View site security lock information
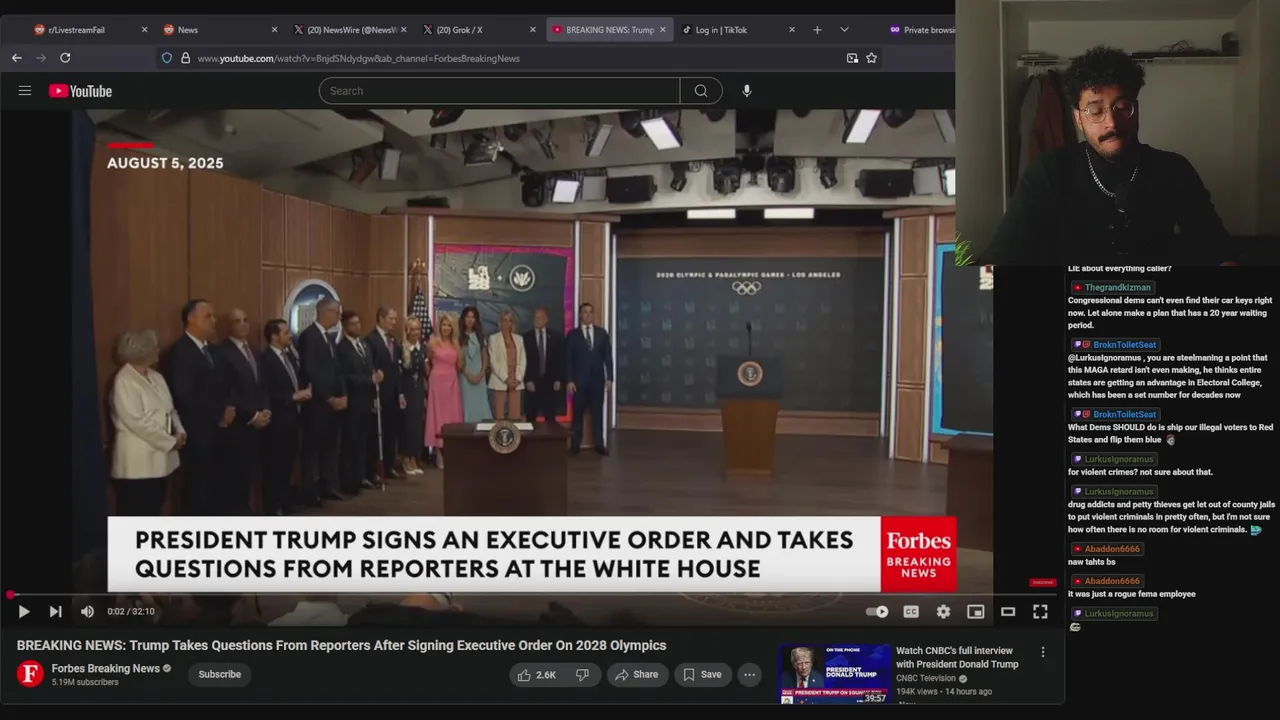 pos(185,58)
